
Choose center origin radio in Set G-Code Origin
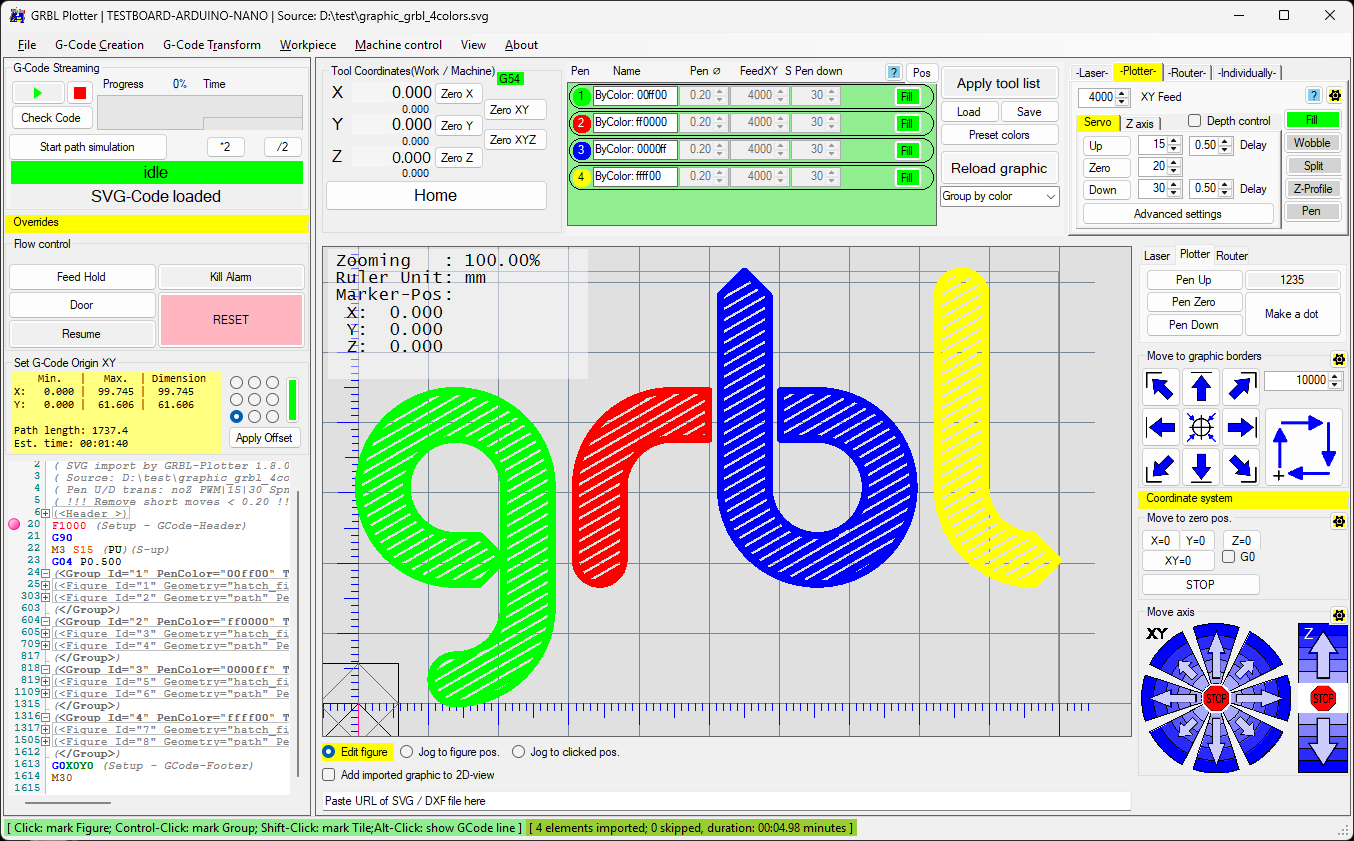pyautogui.click(x=253, y=399)
